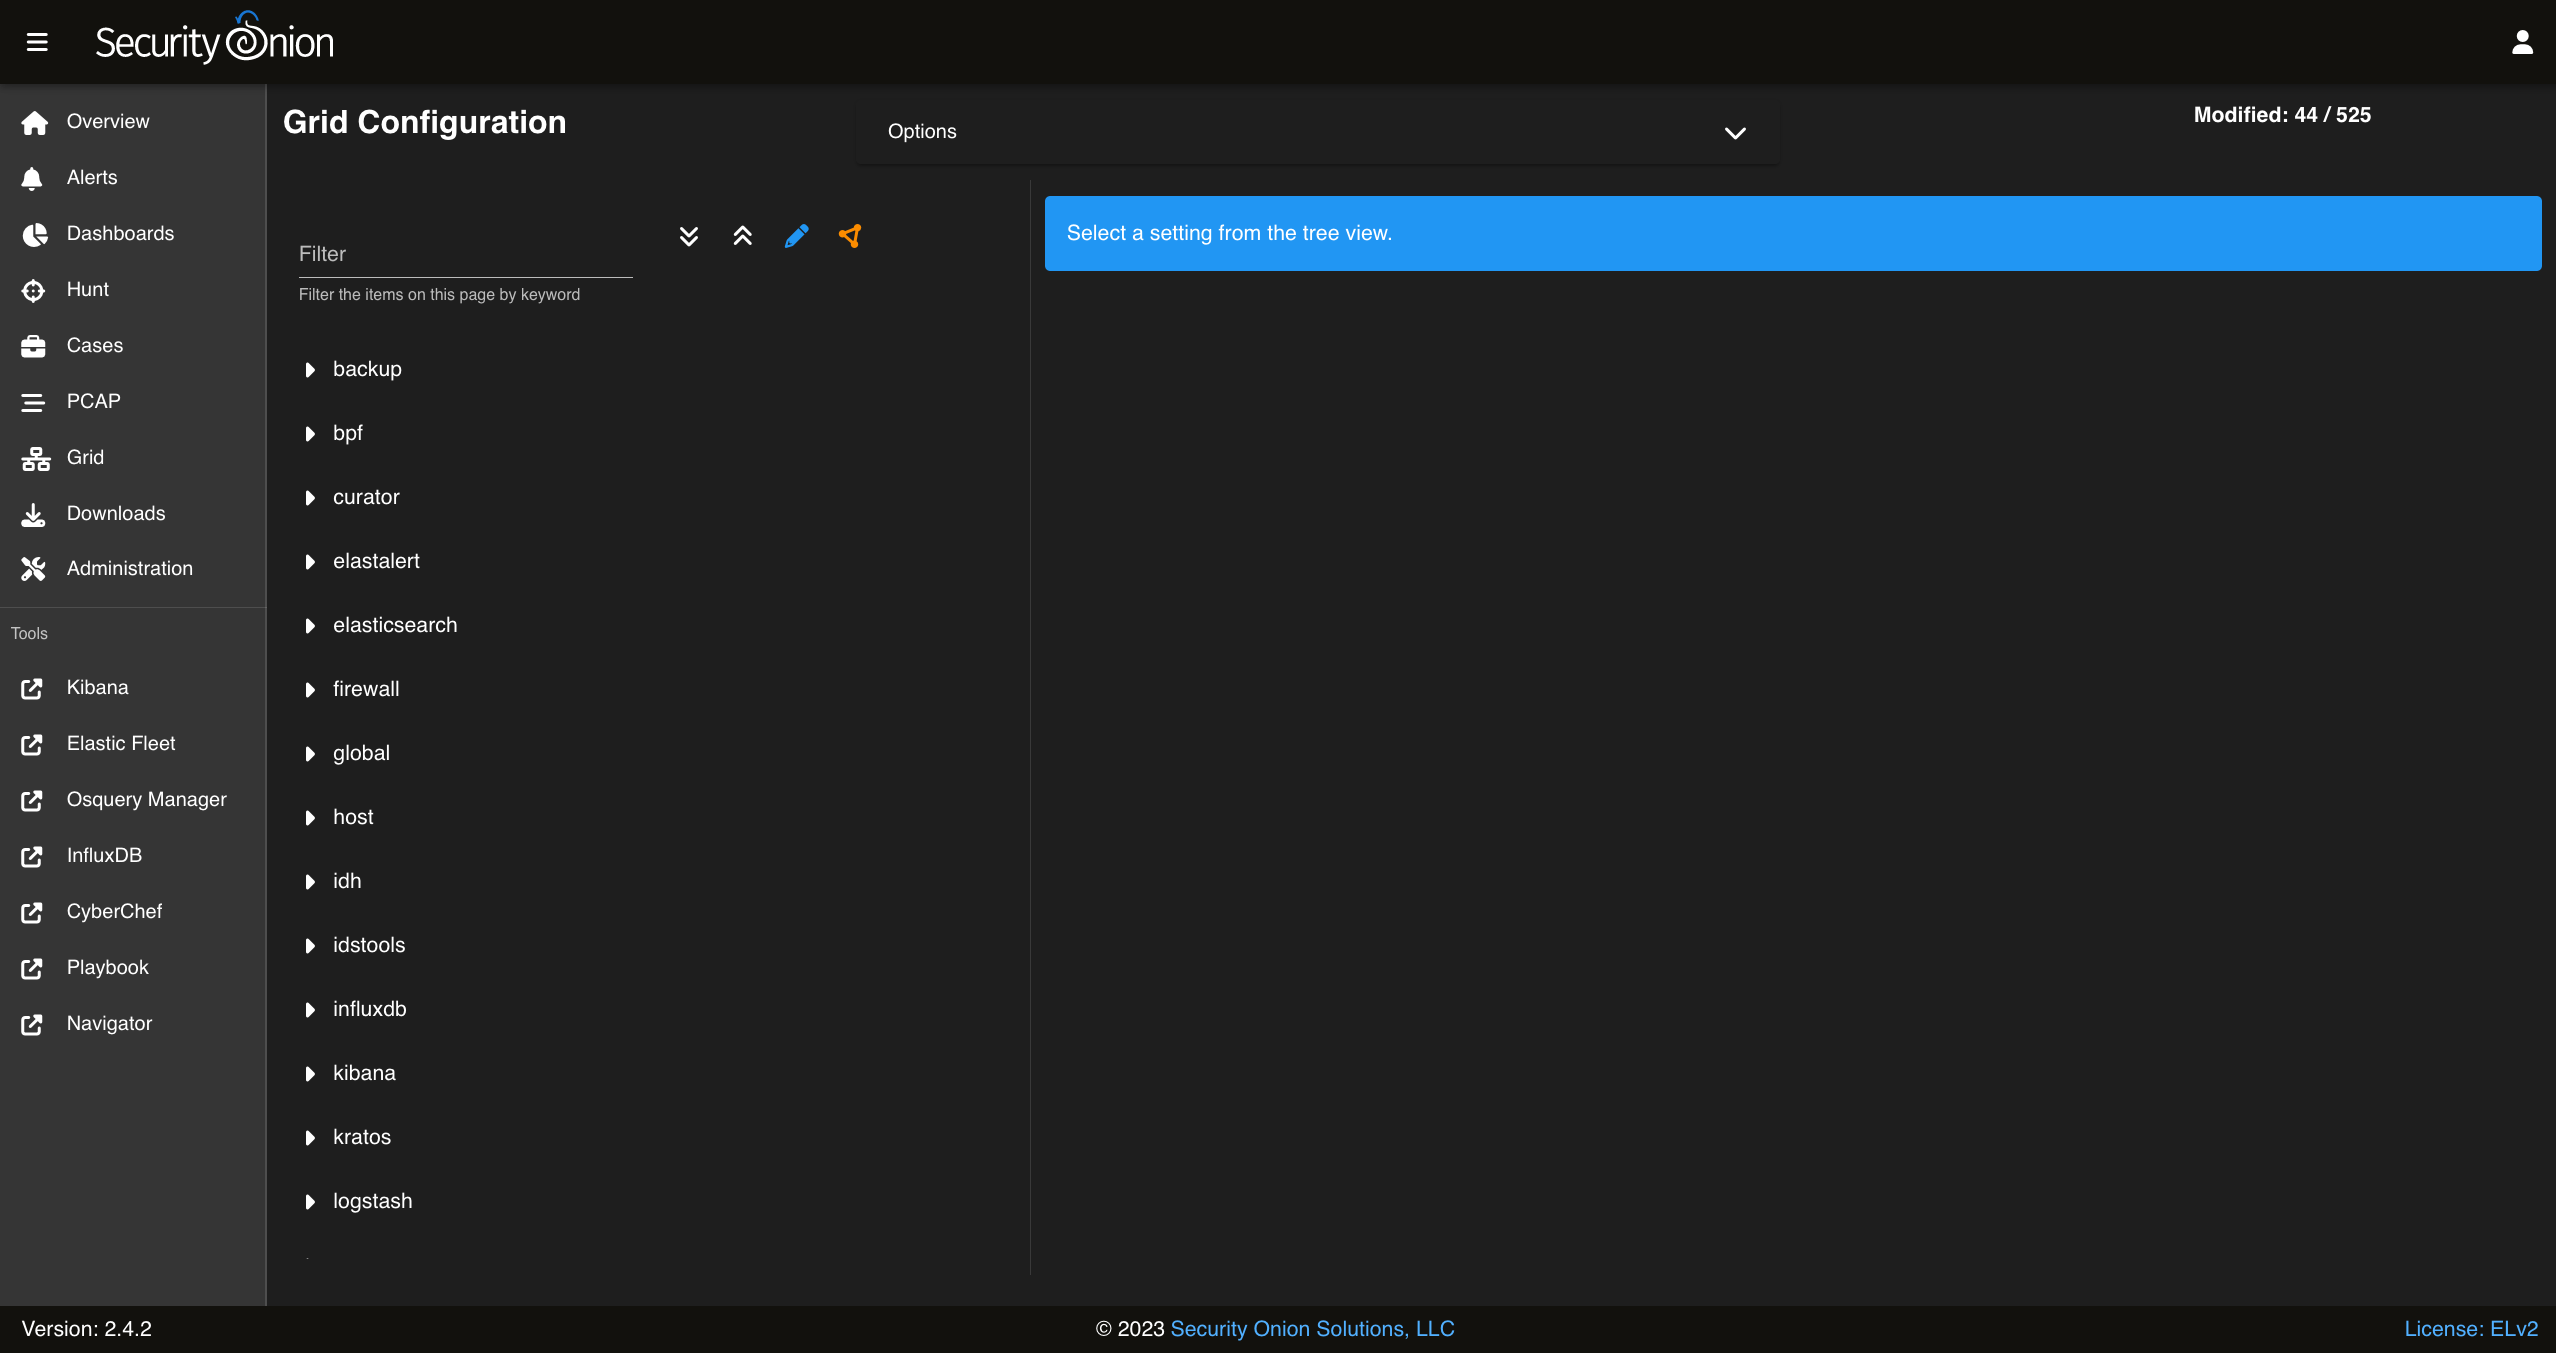Open the Dashboards menu entry
The height and width of the screenshot is (1353, 2556).
tap(120, 233)
